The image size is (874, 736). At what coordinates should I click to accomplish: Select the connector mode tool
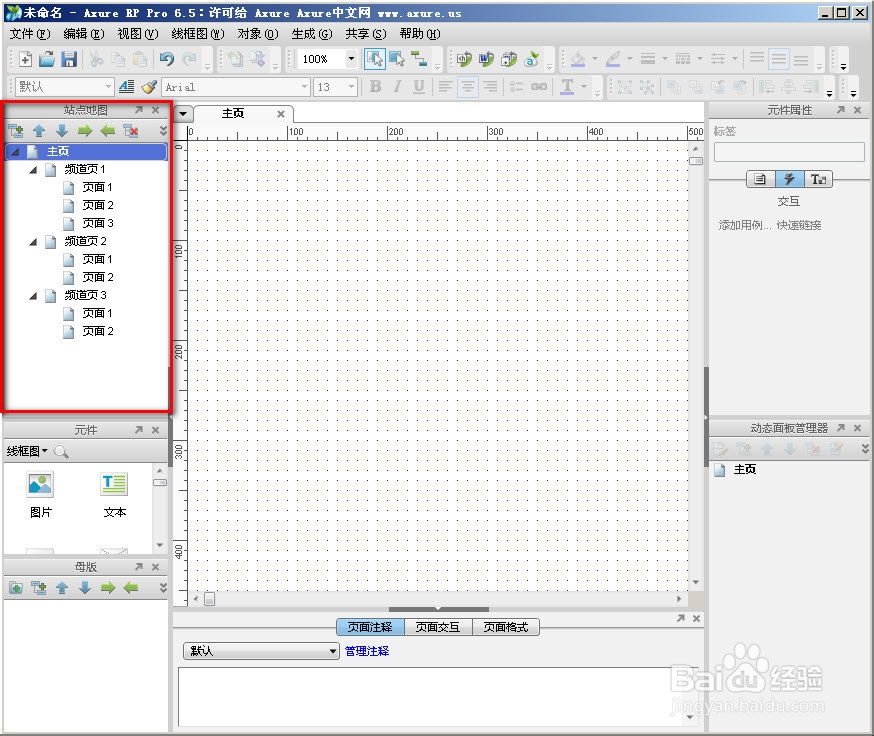tap(419, 59)
